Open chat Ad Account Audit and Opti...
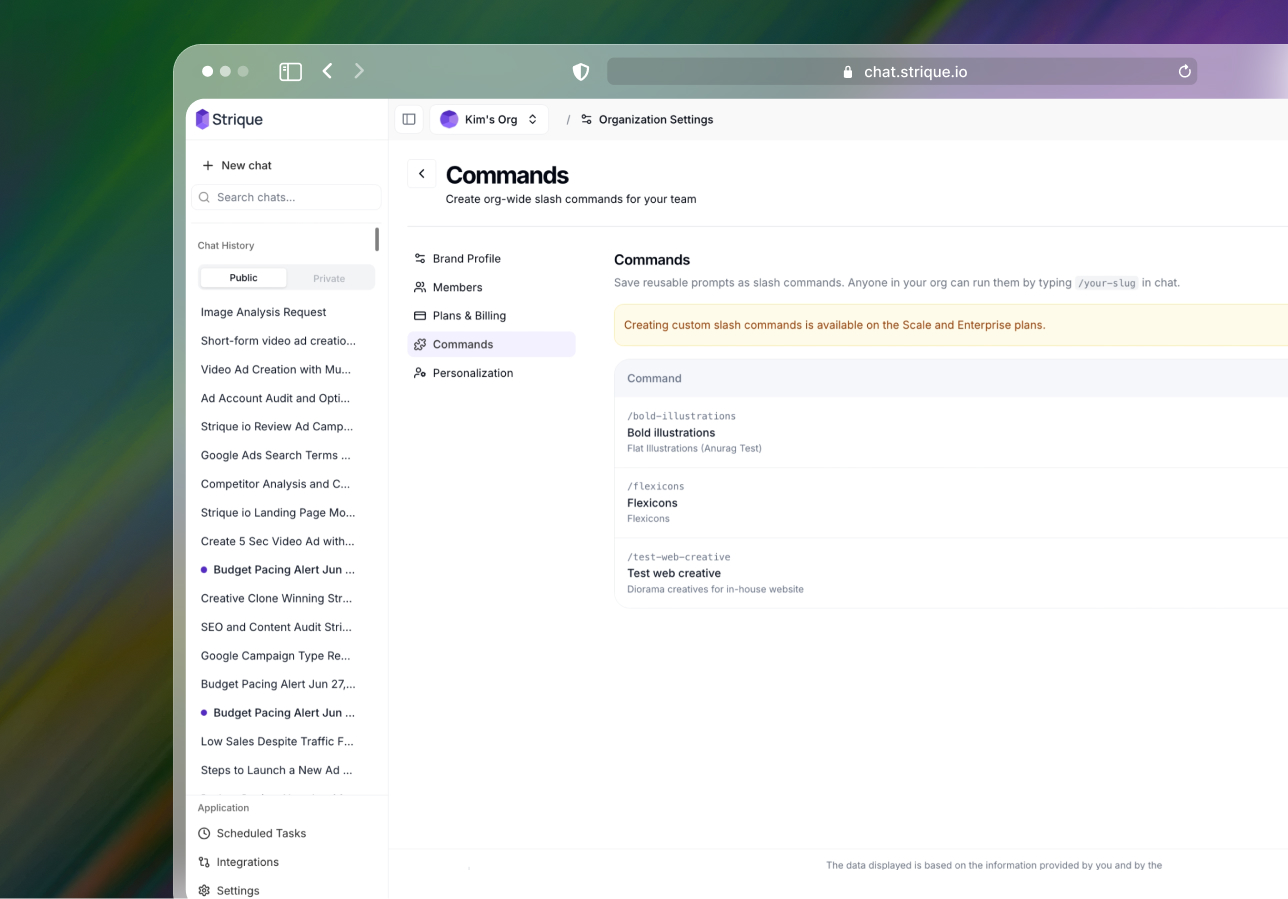1288x899 pixels. [275, 398]
